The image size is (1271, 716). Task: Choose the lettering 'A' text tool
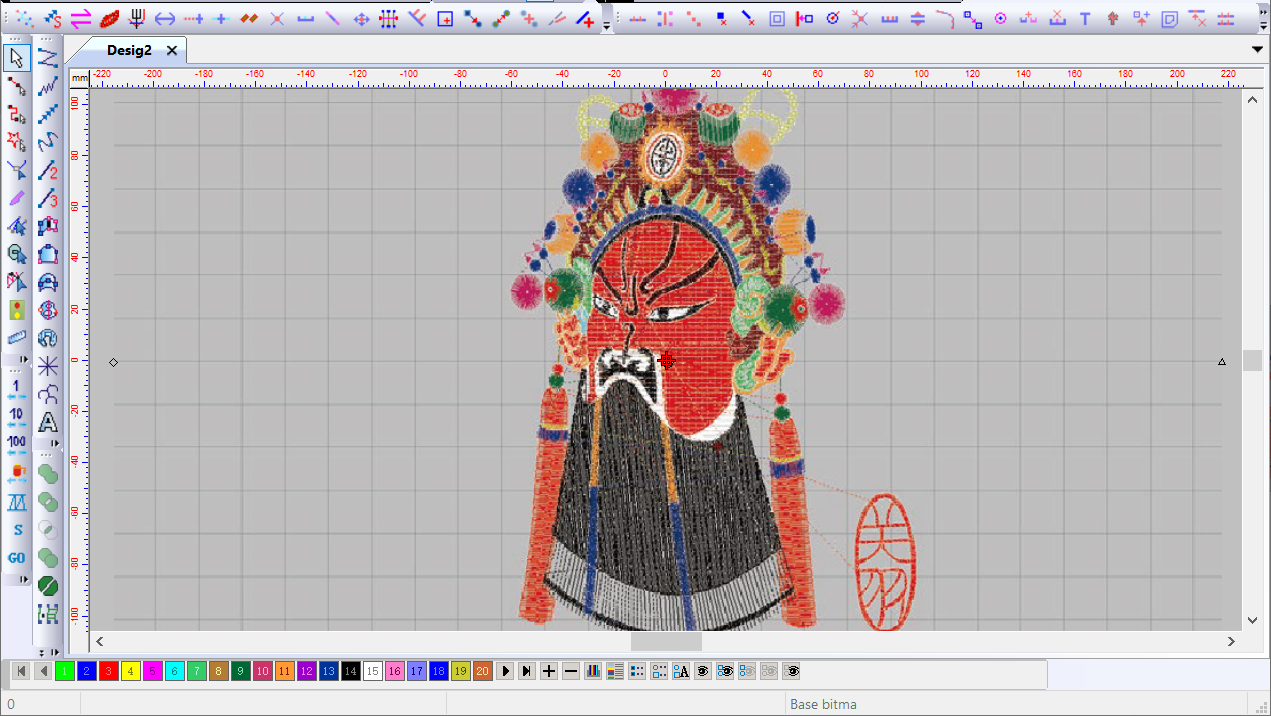click(47, 423)
